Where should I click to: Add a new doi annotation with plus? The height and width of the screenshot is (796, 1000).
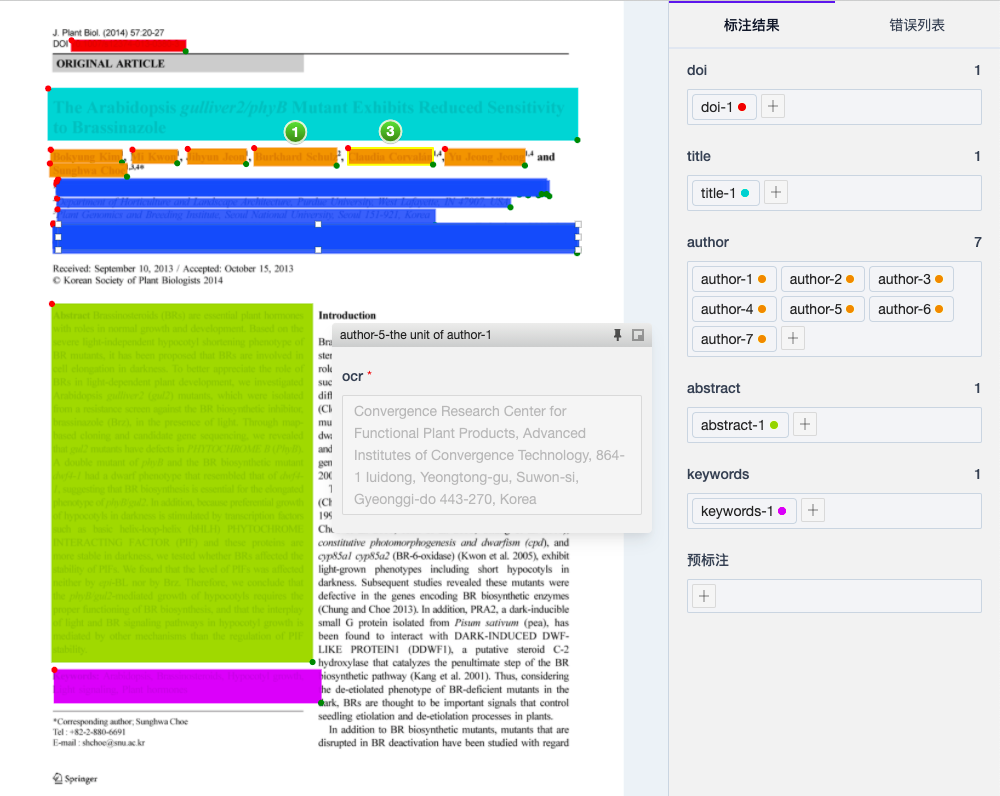pyautogui.click(x=772, y=107)
